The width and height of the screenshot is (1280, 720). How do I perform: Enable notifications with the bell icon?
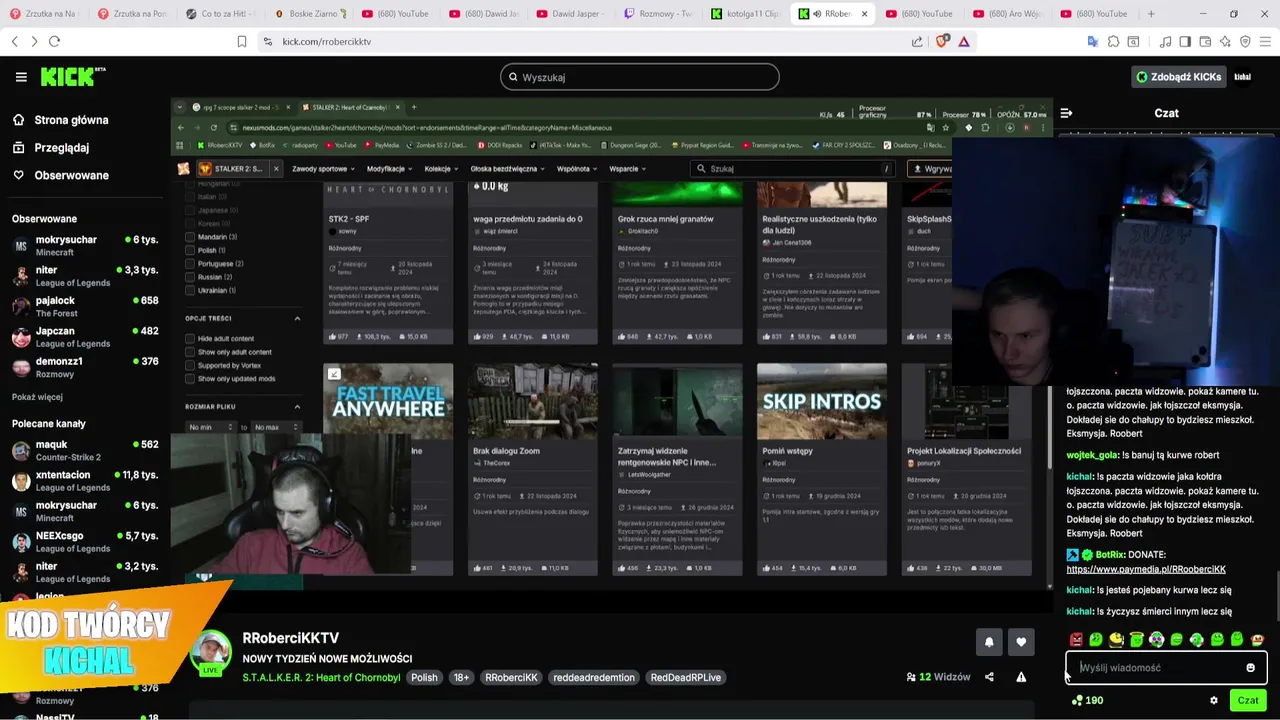989,642
